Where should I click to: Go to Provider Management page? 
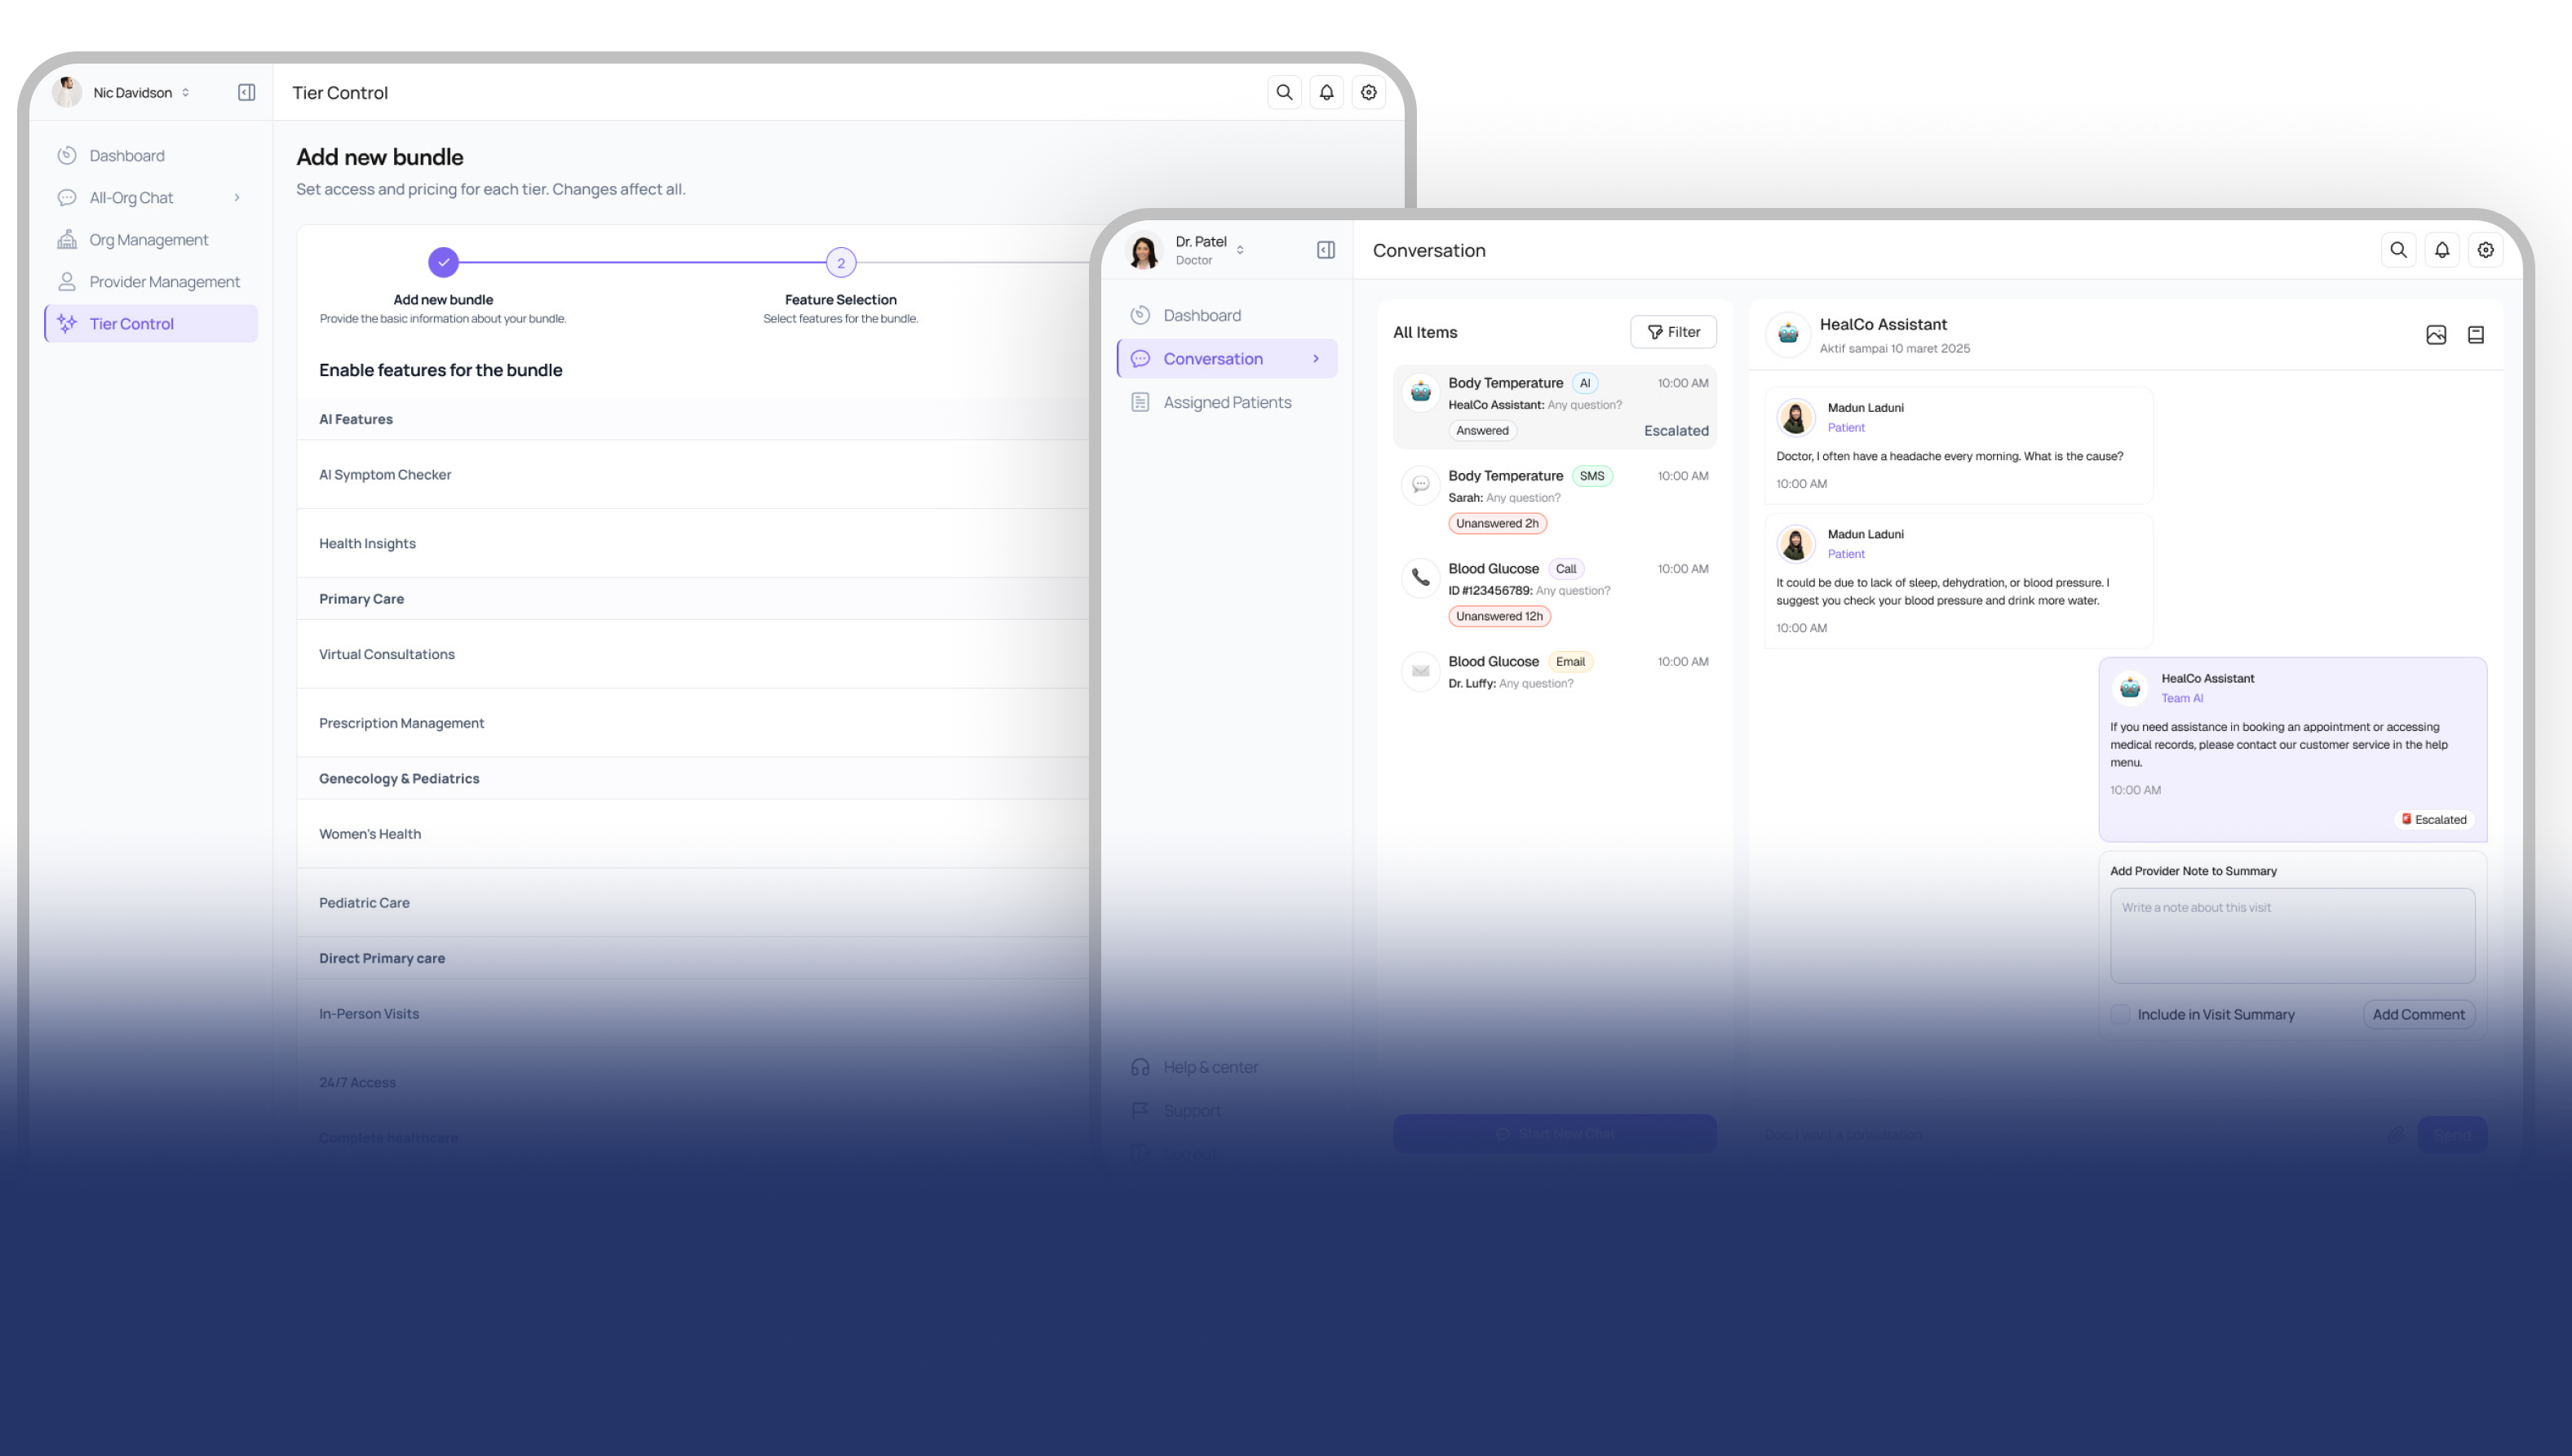(164, 282)
